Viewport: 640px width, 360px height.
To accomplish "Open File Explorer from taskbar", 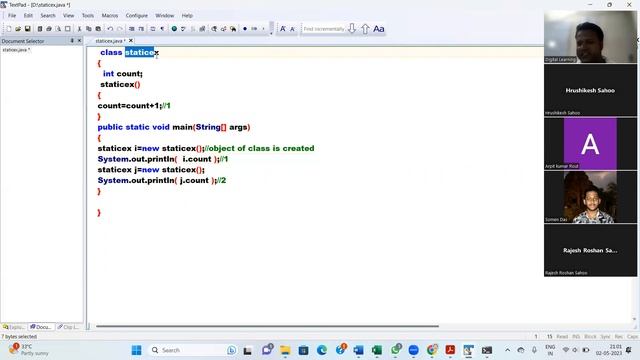I will [285, 350].
